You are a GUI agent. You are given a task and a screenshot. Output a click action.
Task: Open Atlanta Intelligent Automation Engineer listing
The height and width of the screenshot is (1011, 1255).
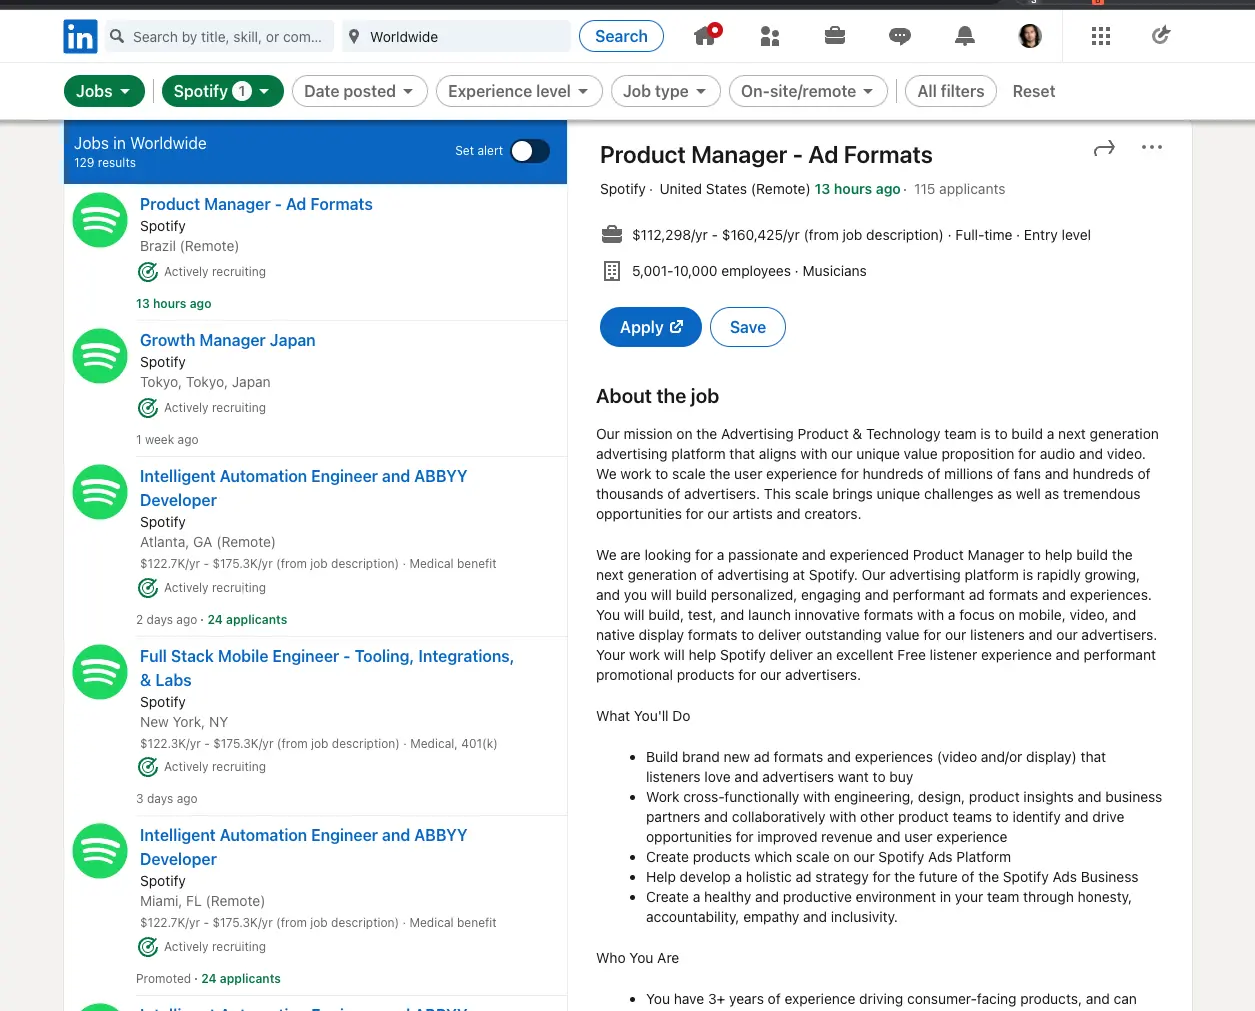click(x=304, y=488)
